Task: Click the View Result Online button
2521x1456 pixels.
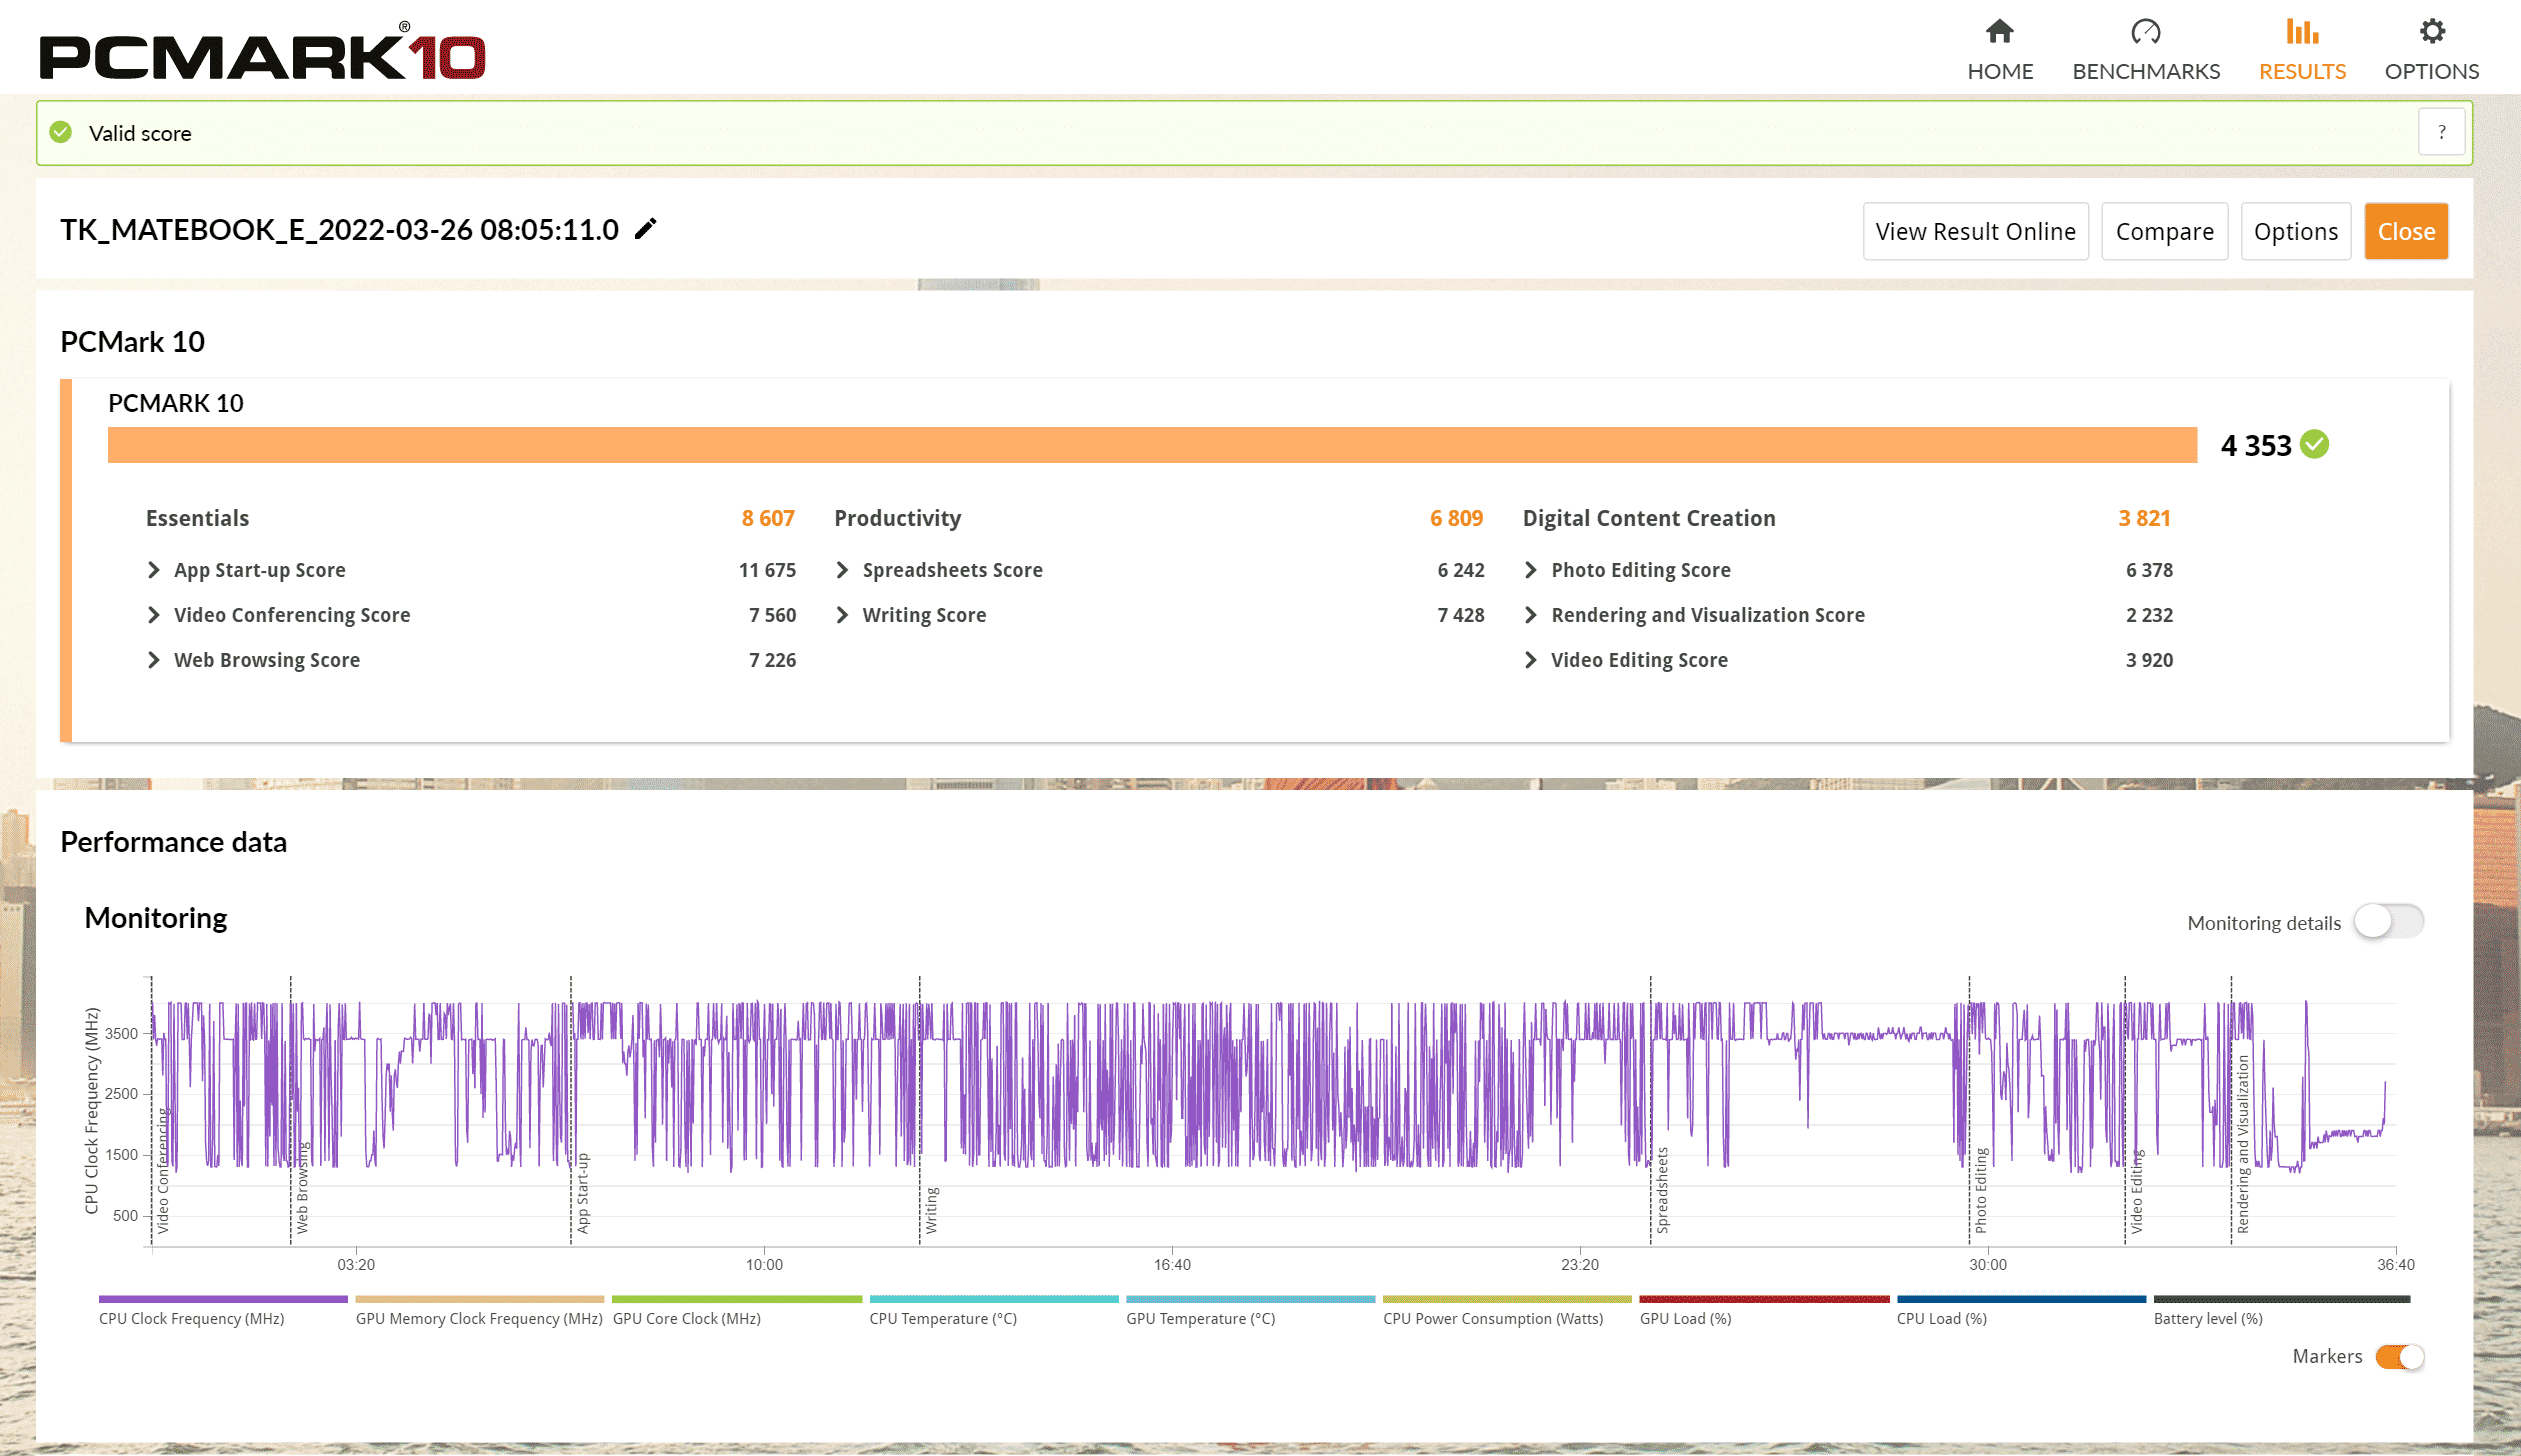Action: [1975, 231]
